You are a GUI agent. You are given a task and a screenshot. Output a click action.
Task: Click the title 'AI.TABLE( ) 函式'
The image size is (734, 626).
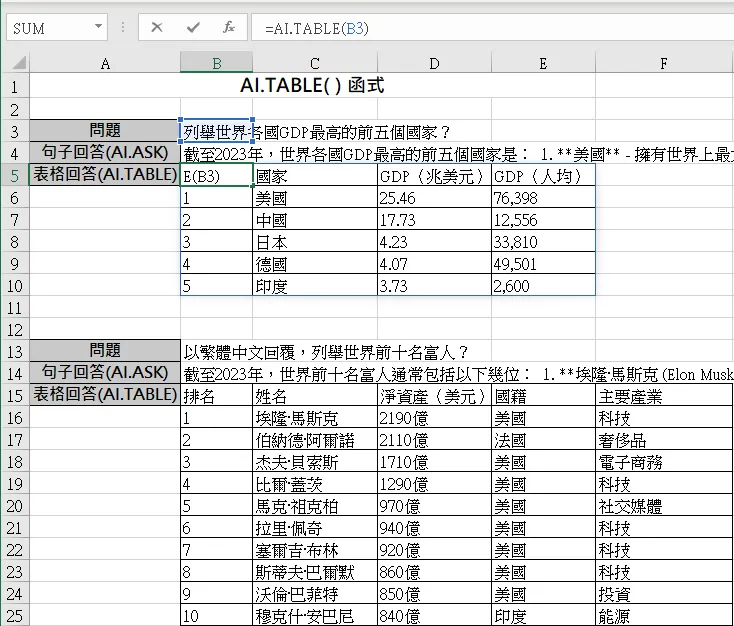pos(312,85)
